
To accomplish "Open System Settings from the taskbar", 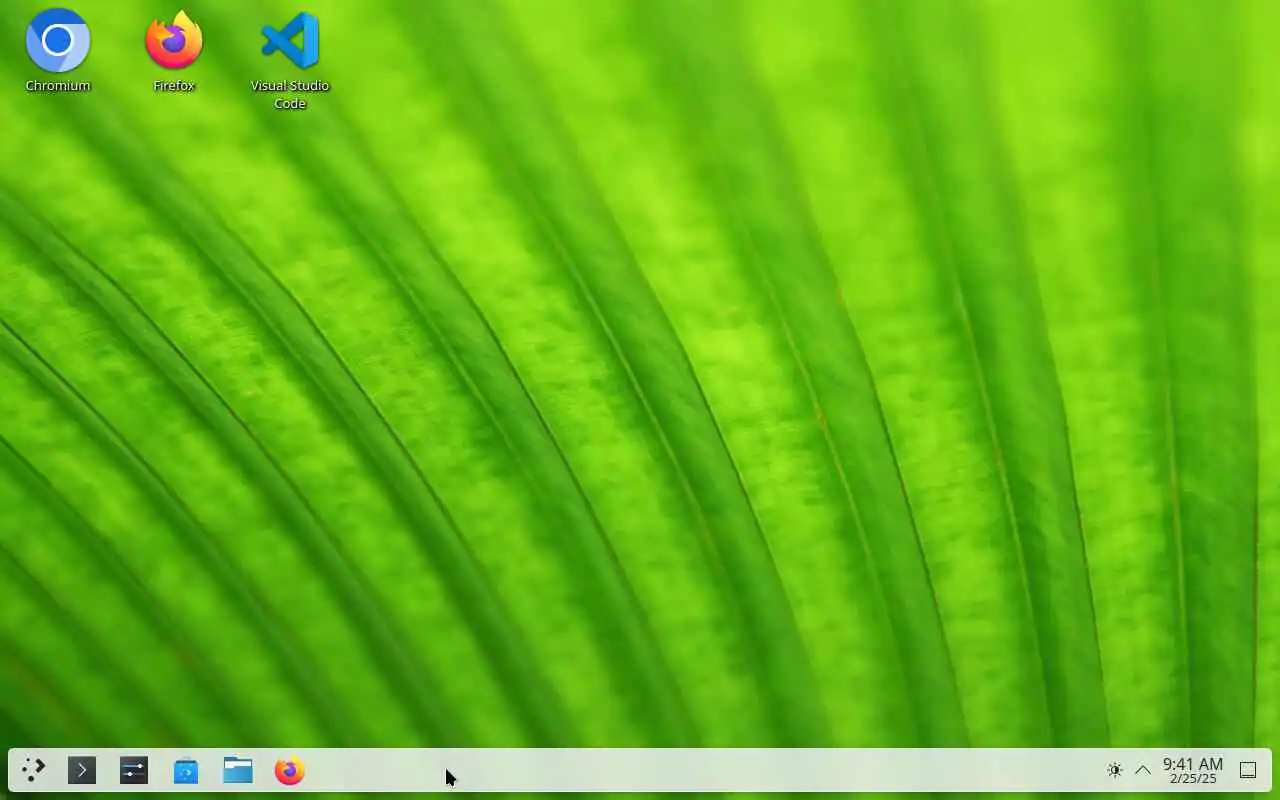I will [x=134, y=770].
